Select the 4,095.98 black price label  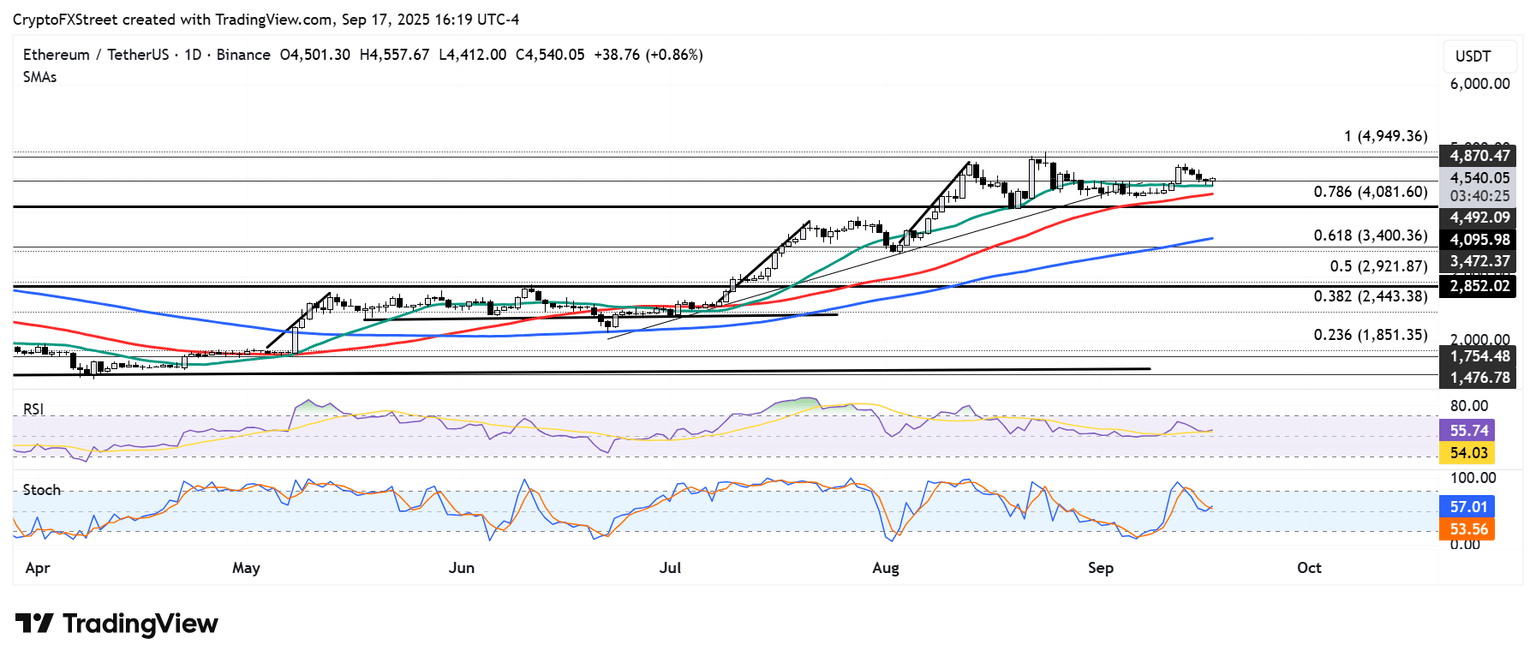(1476, 239)
